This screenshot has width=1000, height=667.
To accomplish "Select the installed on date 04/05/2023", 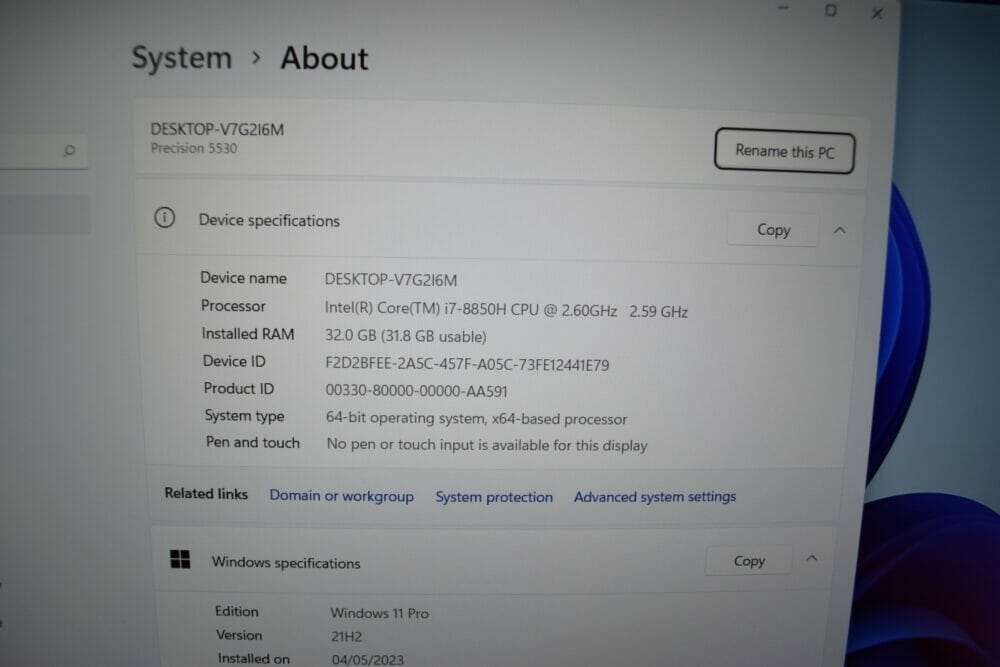I will 367,659.
